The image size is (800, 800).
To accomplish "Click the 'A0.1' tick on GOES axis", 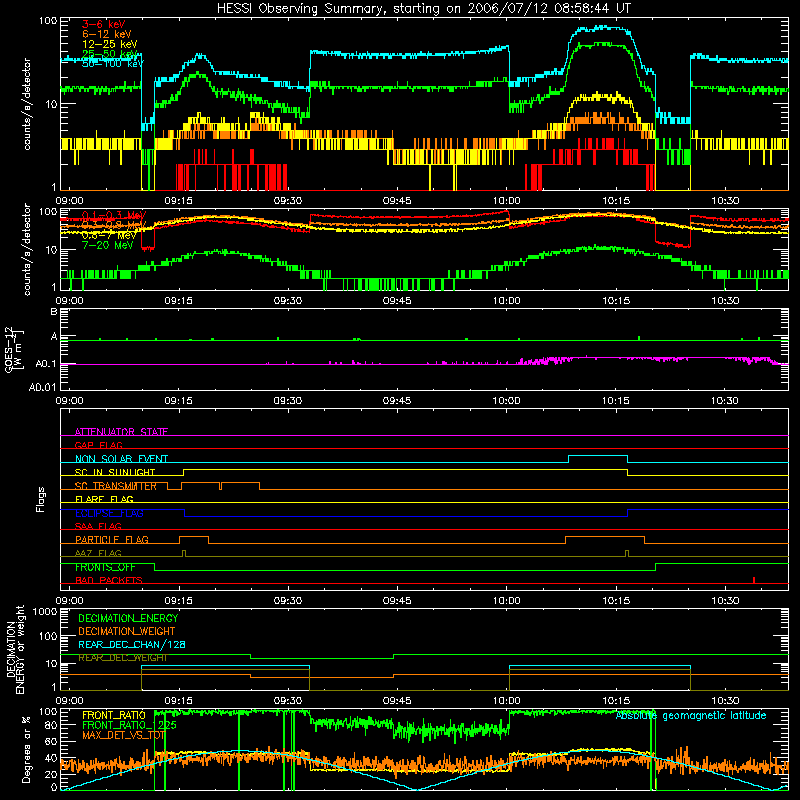I will point(46,364).
